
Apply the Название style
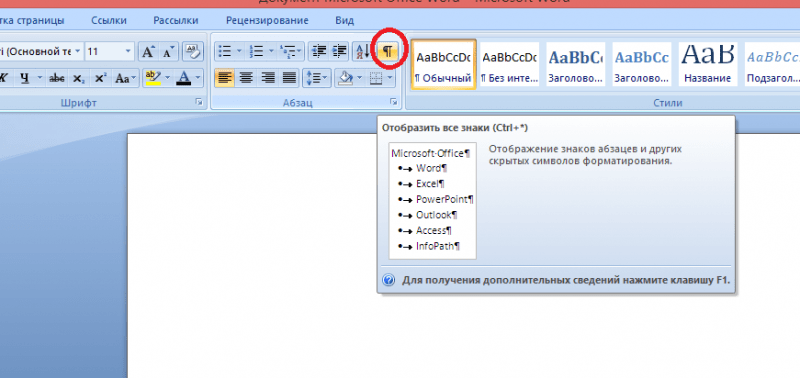(707, 64)
